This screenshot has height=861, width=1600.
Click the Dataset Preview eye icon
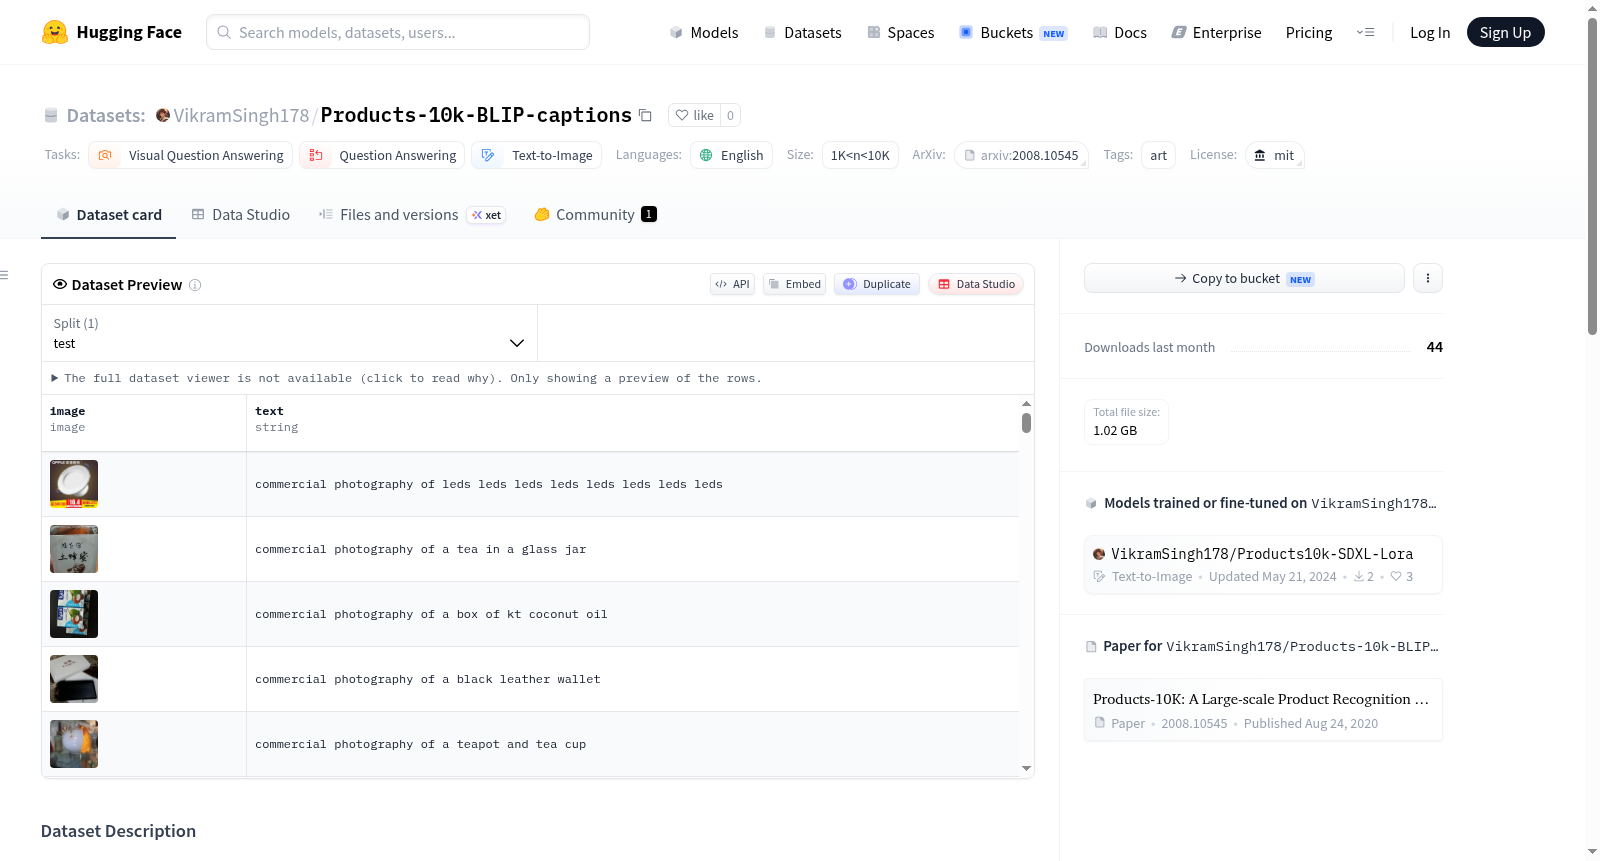tap(60, 284)
